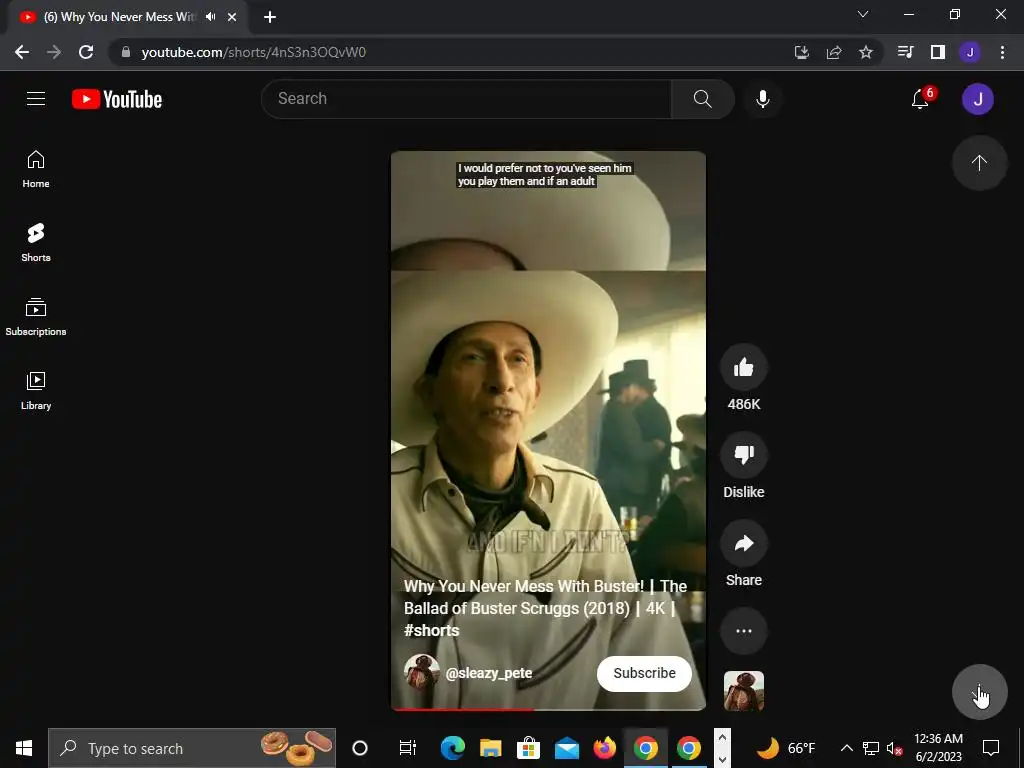Go to the next short with down arrow
The height and width of the screenshot is (768, 1024).
pos(979,692)
